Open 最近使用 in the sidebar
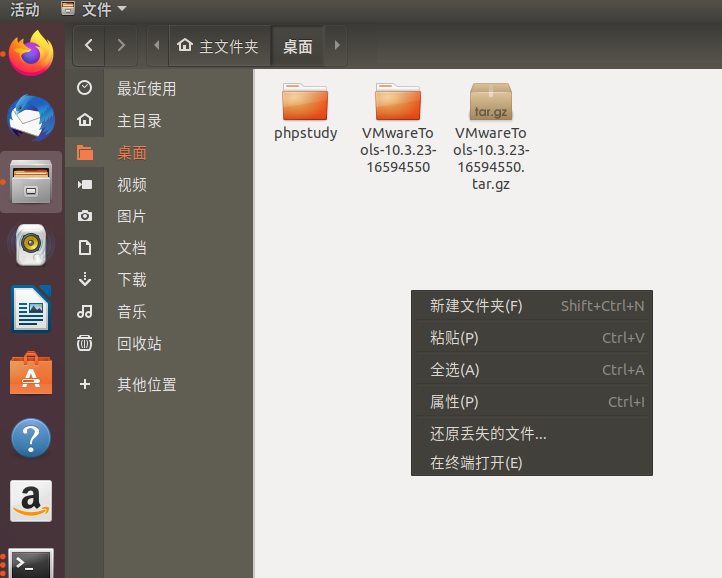The image size is (722, 578). [x=146, y=88]
